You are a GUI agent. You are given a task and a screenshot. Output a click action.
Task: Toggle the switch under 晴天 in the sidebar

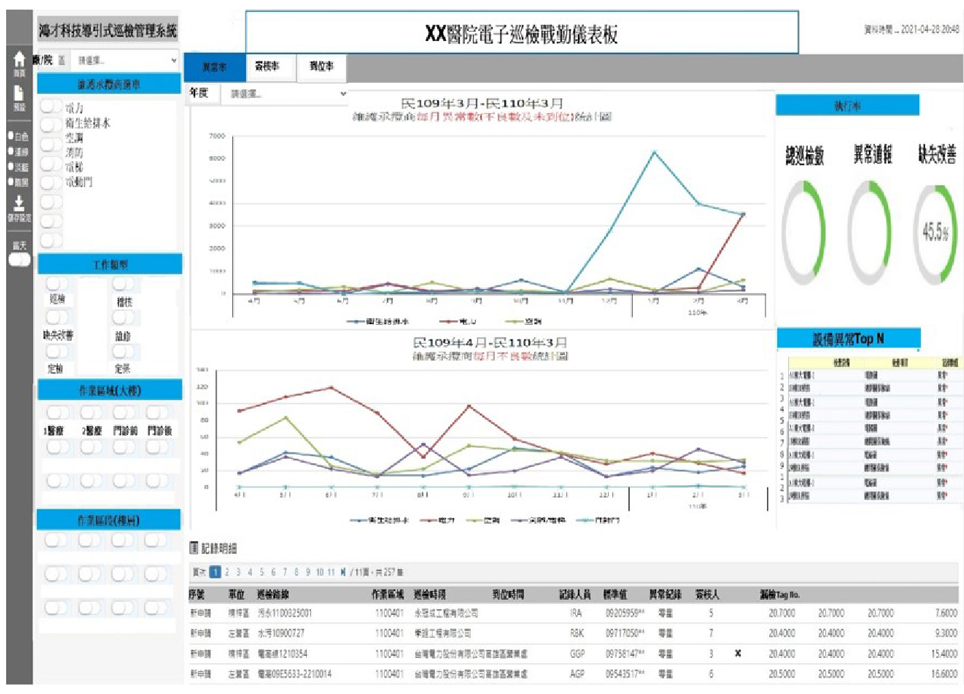coord(18,259)
